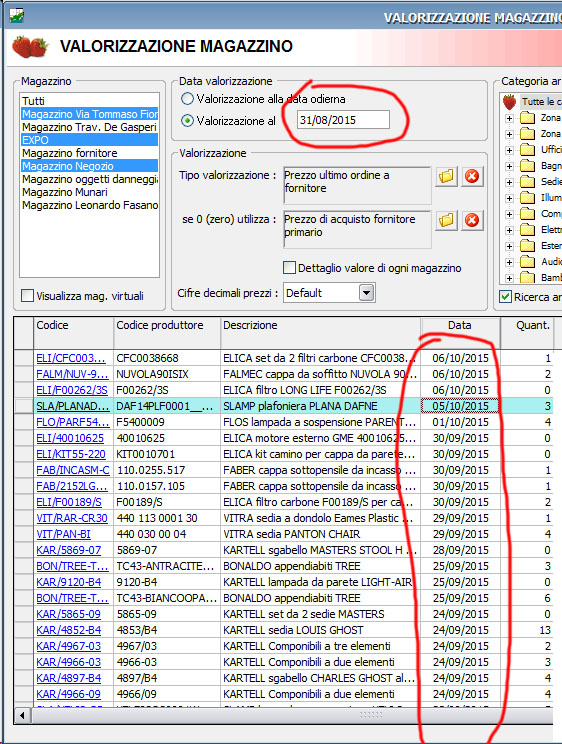Select 'Magazzino fornitore' list entry
The height and width of the screenshot is (744, 562).
coord(89,153)
